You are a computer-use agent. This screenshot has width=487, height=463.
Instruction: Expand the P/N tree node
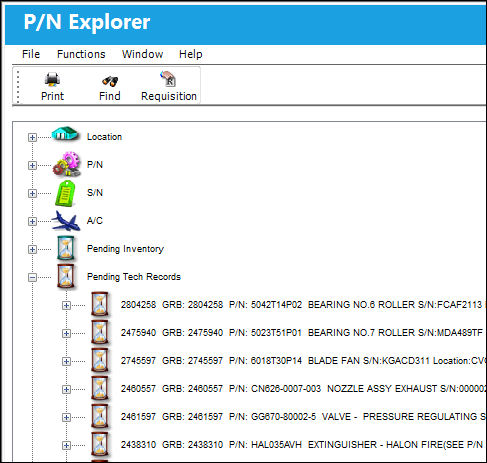click(32, 165)
